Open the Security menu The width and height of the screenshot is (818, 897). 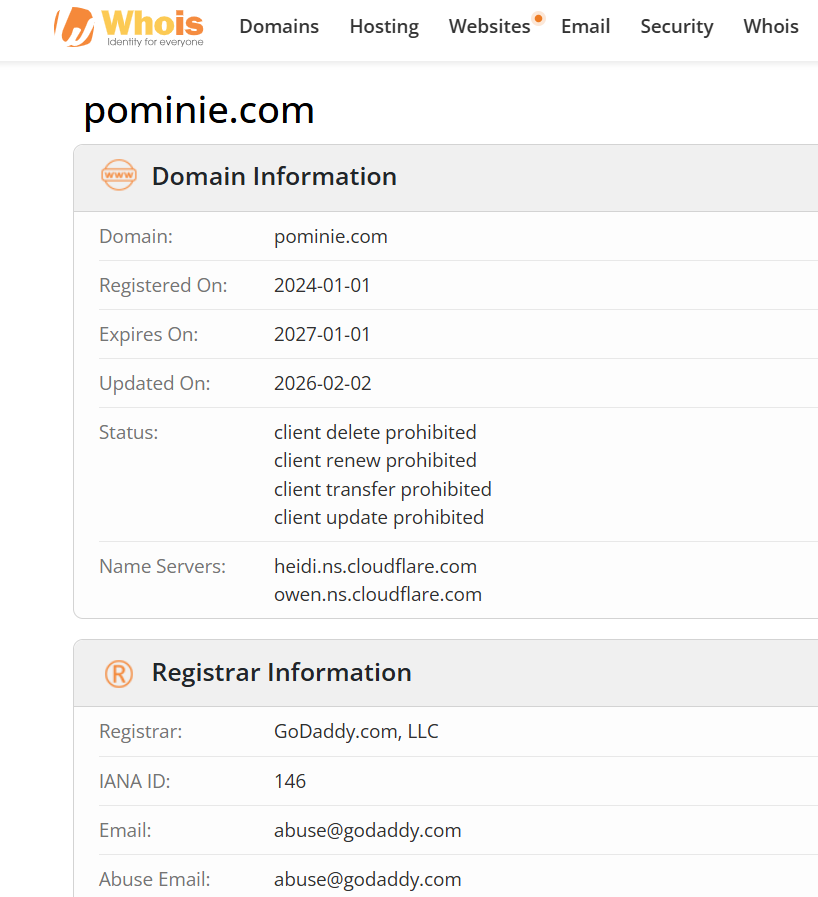click(x=677, y=26)
